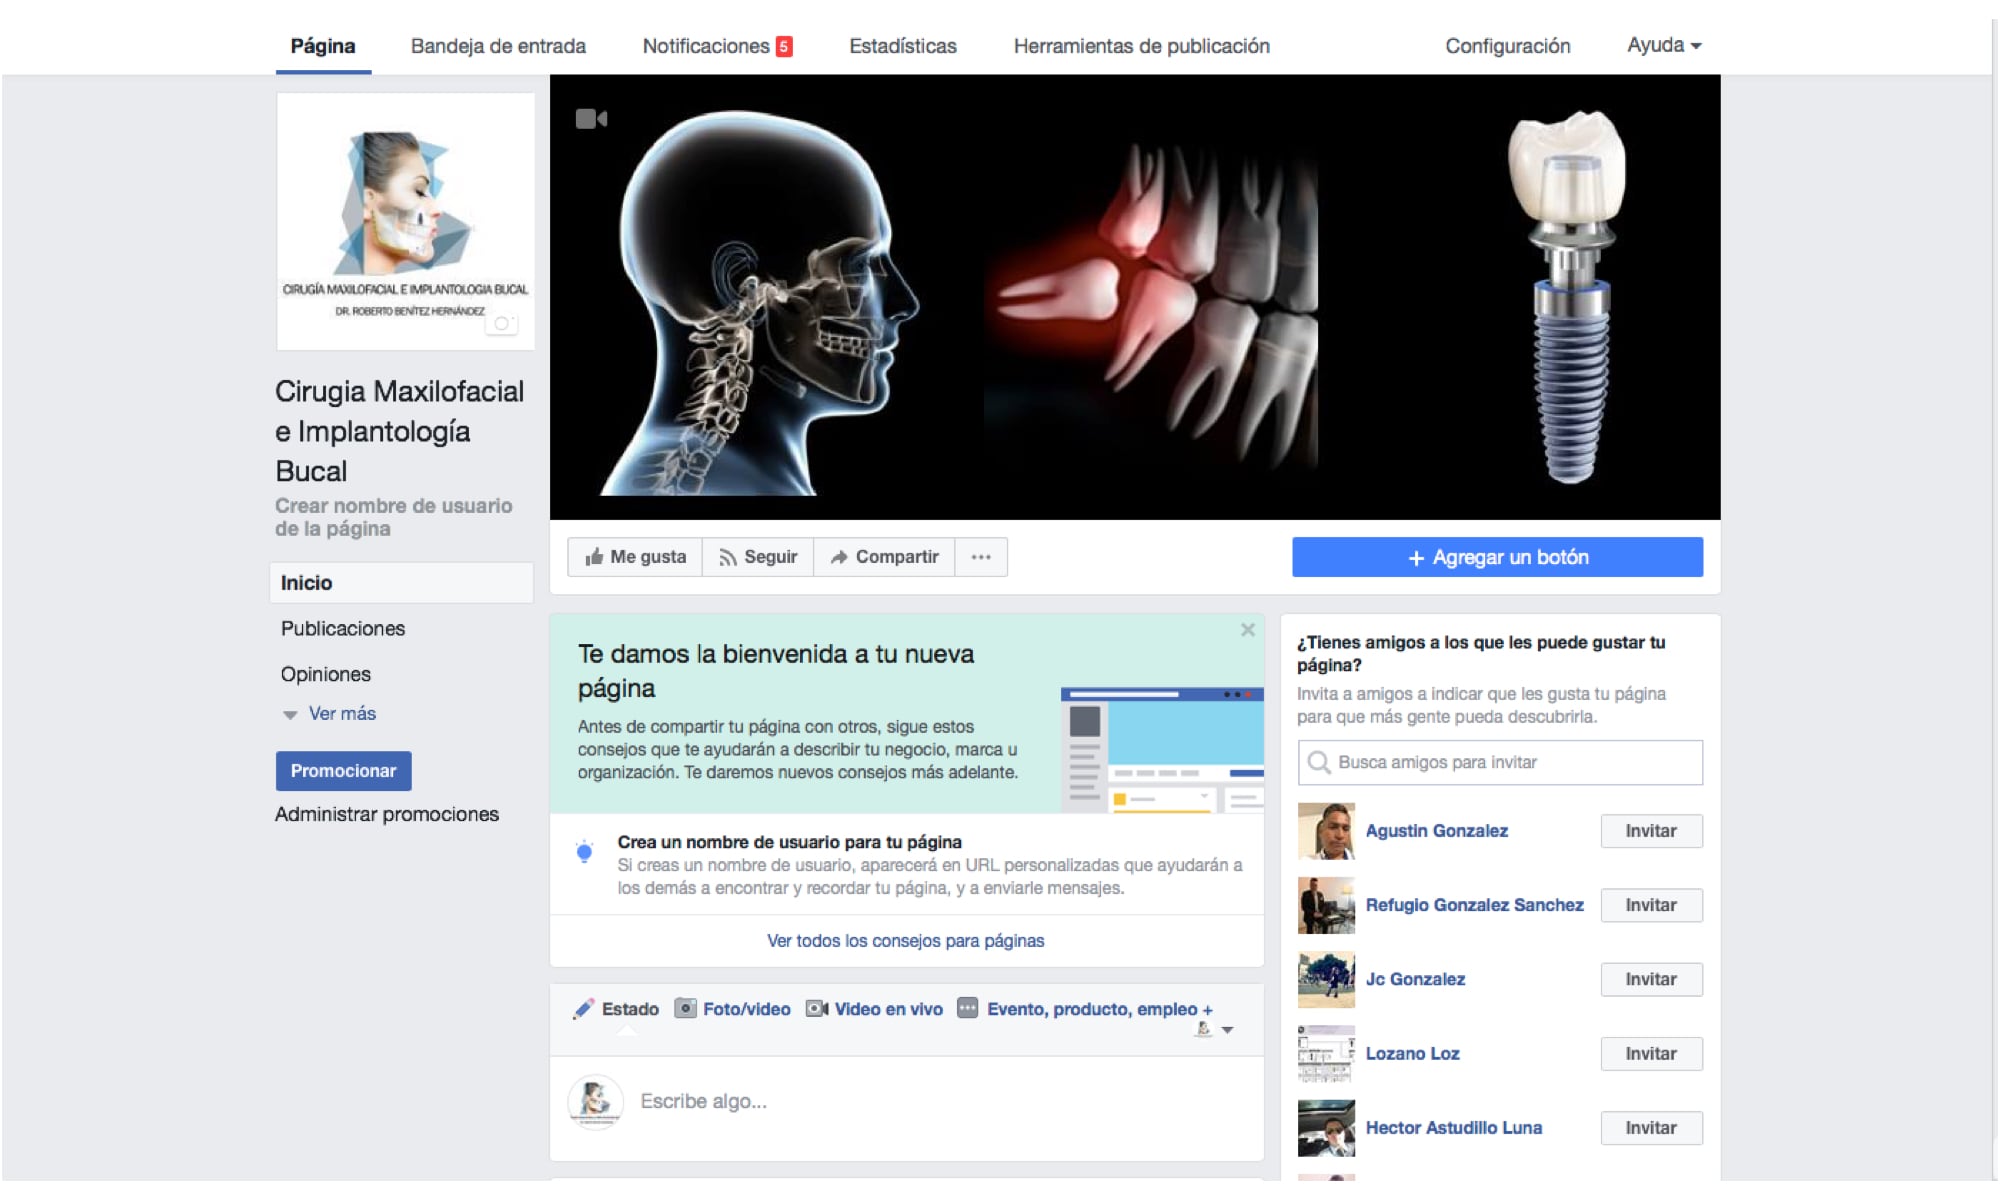2000x1200 pixels.
Task: Click the magnifier in the friend search box
Action: coord(1319,762)
